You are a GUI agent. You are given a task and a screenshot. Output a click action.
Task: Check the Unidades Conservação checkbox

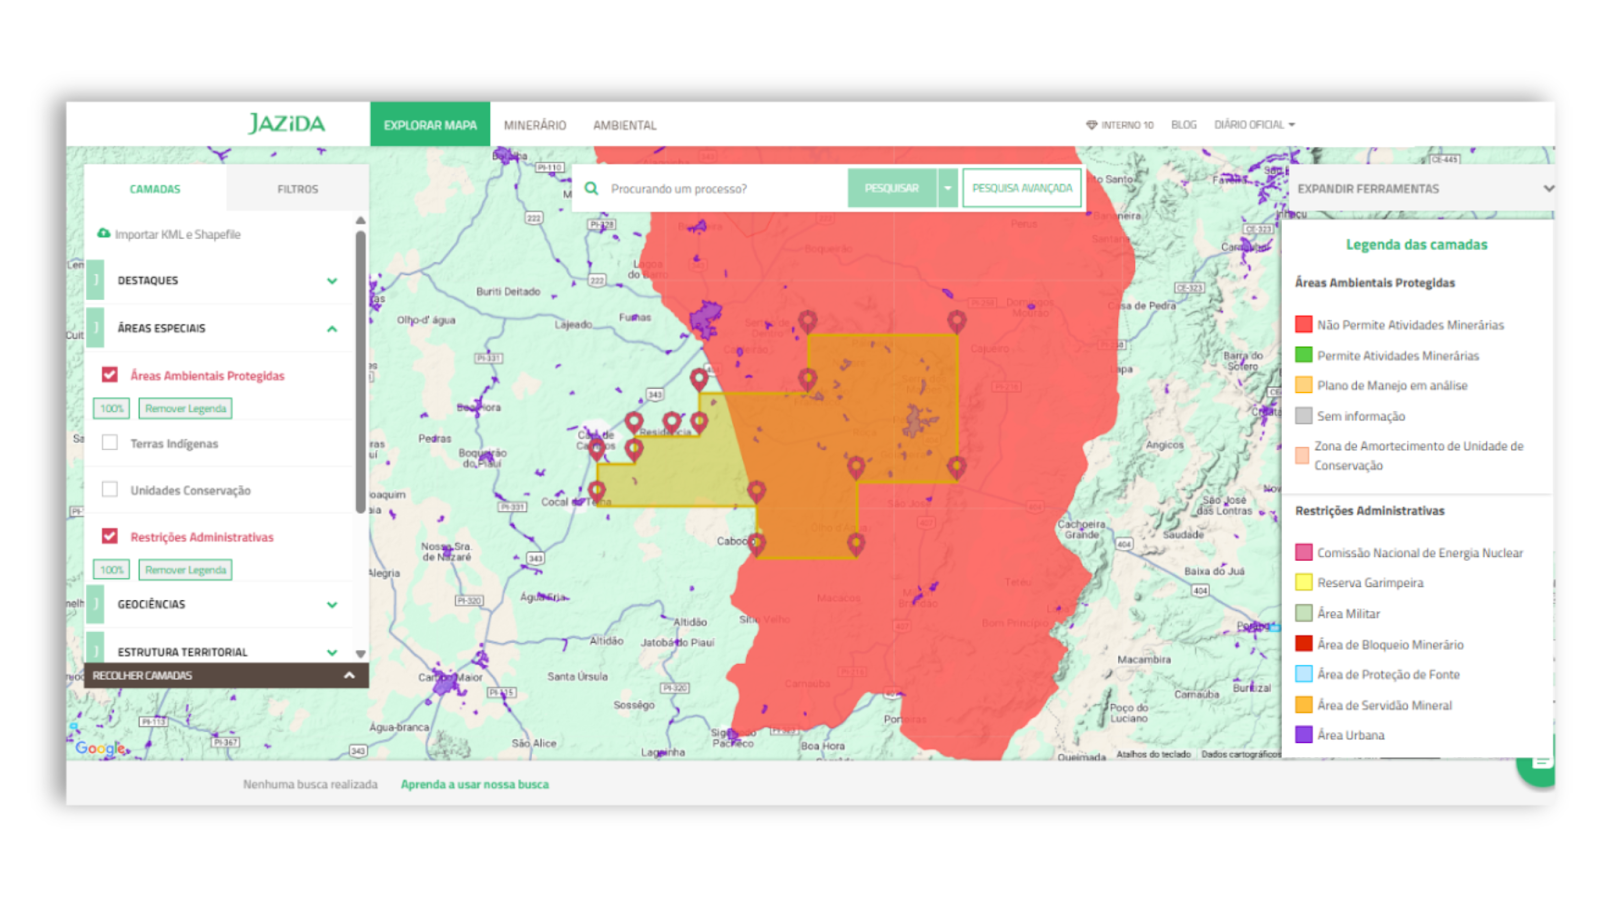[x=110, y=490]
